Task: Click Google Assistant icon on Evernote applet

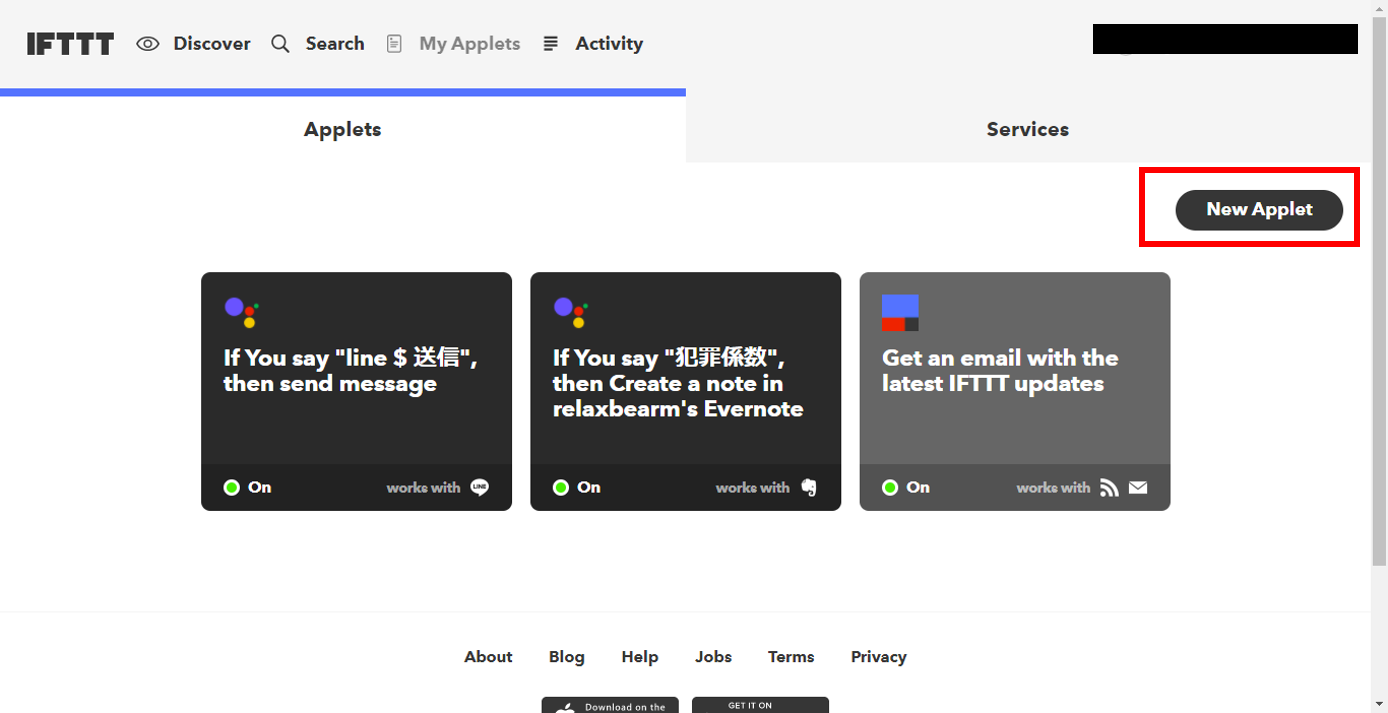Action: pyautogui.click(x=570, y=312)
